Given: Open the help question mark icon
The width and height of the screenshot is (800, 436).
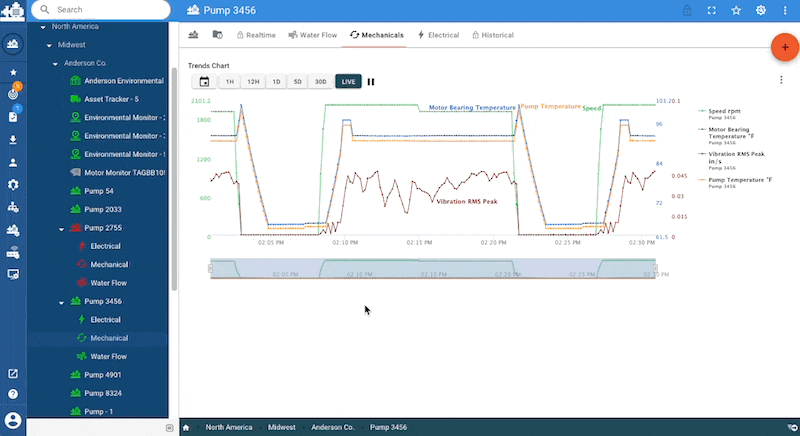Looking at the screenshot, I should 13,394.
